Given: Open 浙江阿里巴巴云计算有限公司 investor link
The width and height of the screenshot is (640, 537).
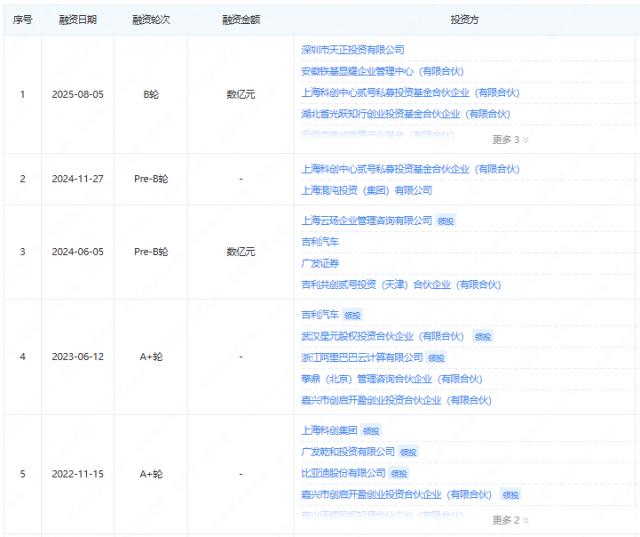Looking at the screenshot, I should coord(362,357).
